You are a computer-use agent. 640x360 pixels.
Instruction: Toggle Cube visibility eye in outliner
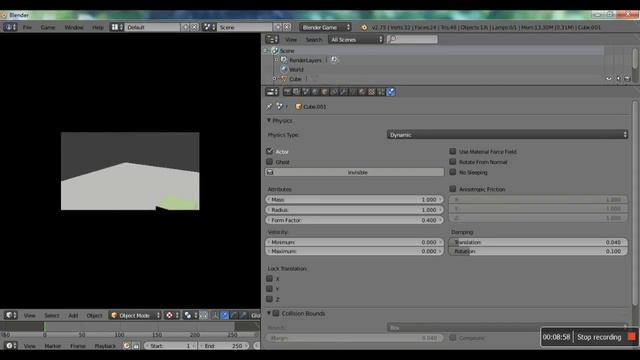click(609, 78)
